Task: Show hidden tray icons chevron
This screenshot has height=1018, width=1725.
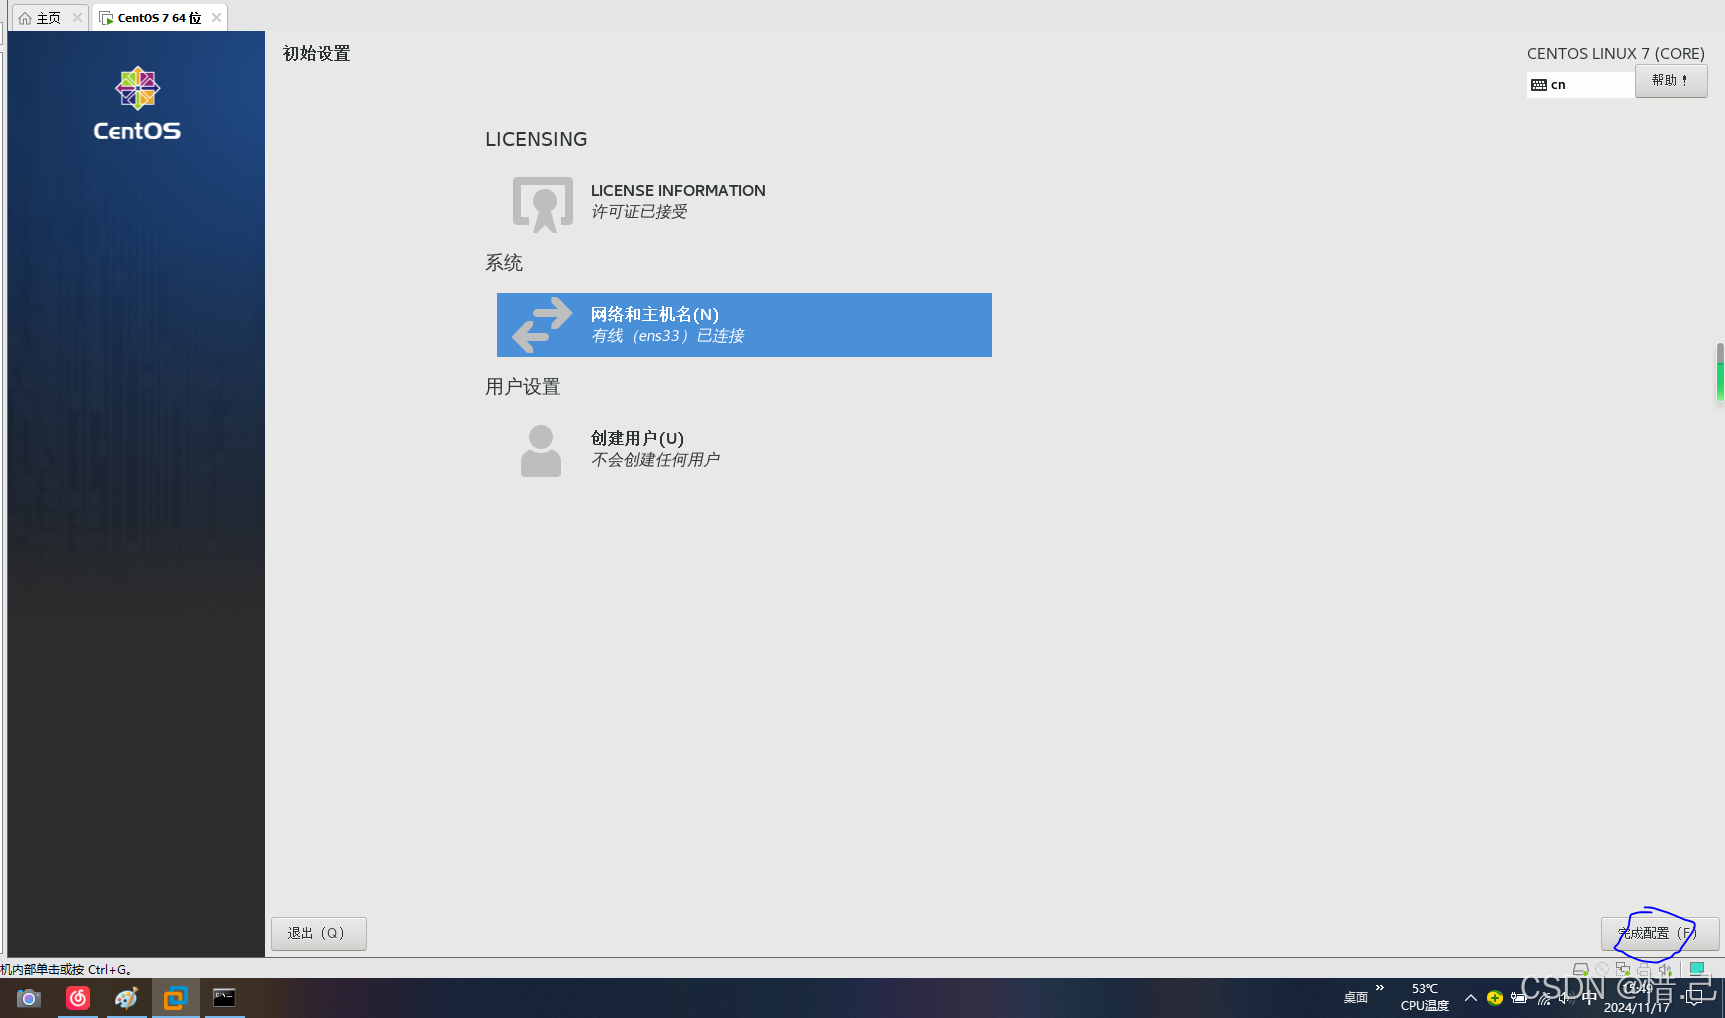Action: pyautogui.click(x=1471, y=998)
